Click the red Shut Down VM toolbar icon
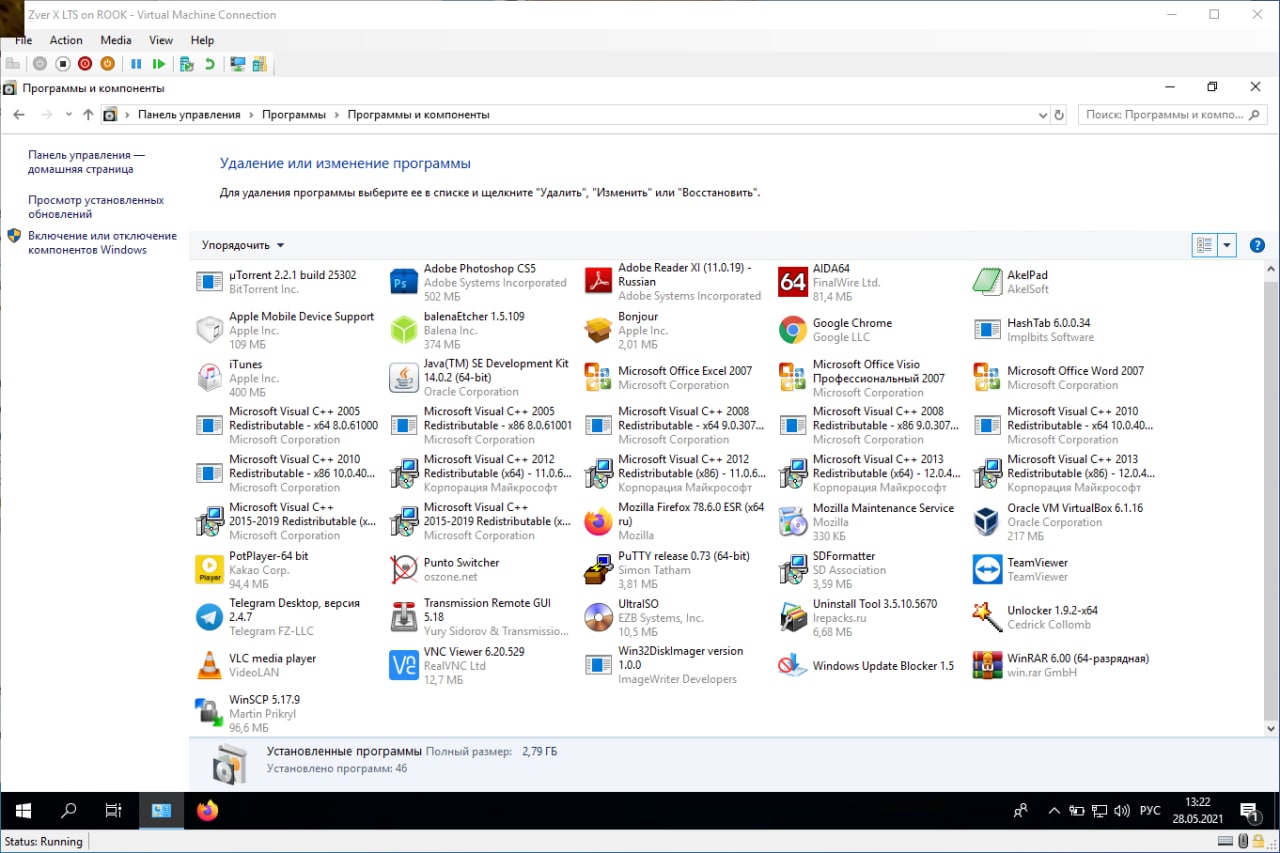This screenshot has height=853, width=1280. click(x=85, y=64)
